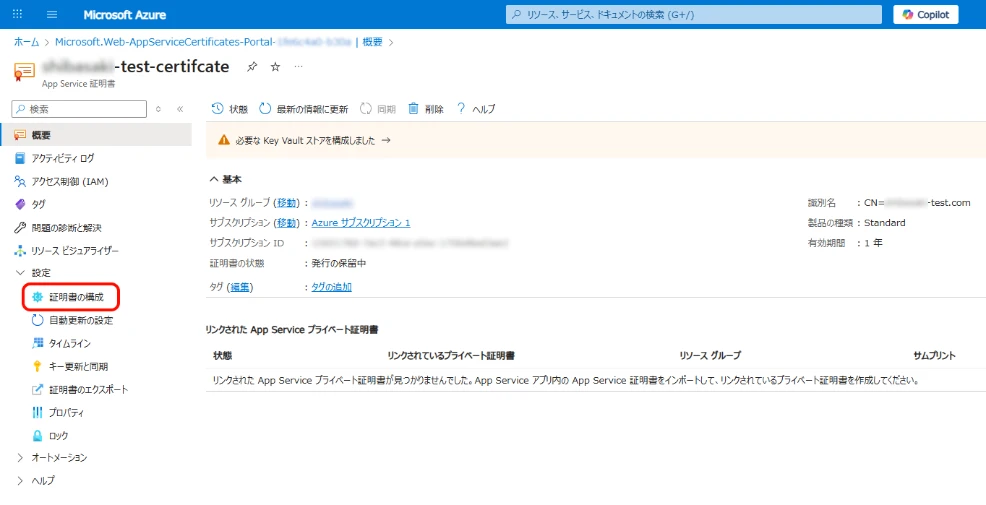Expand the ヘルプ section in sidebar
The image size is (986, 505).
[x=21, y=481]
